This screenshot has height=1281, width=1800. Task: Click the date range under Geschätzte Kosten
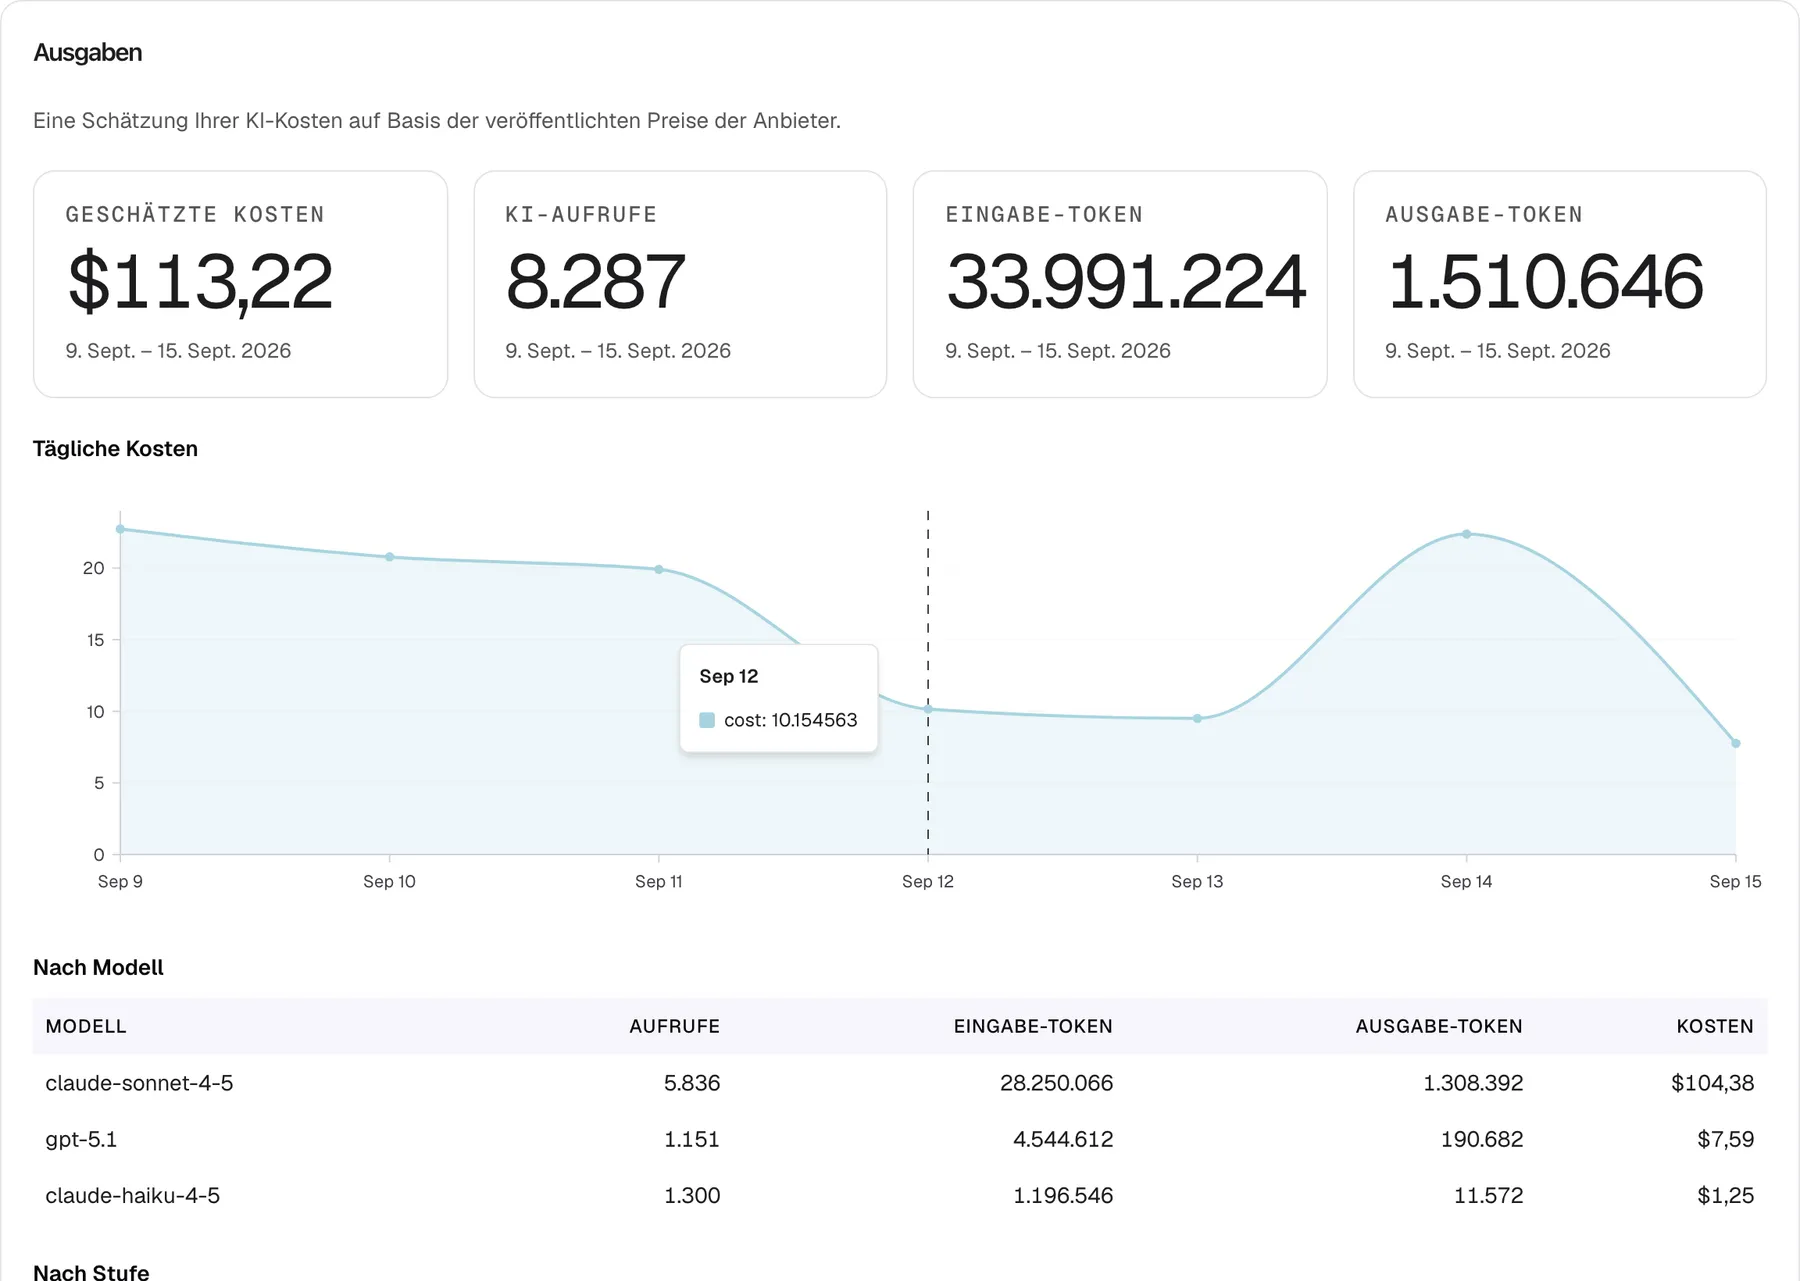178,351
